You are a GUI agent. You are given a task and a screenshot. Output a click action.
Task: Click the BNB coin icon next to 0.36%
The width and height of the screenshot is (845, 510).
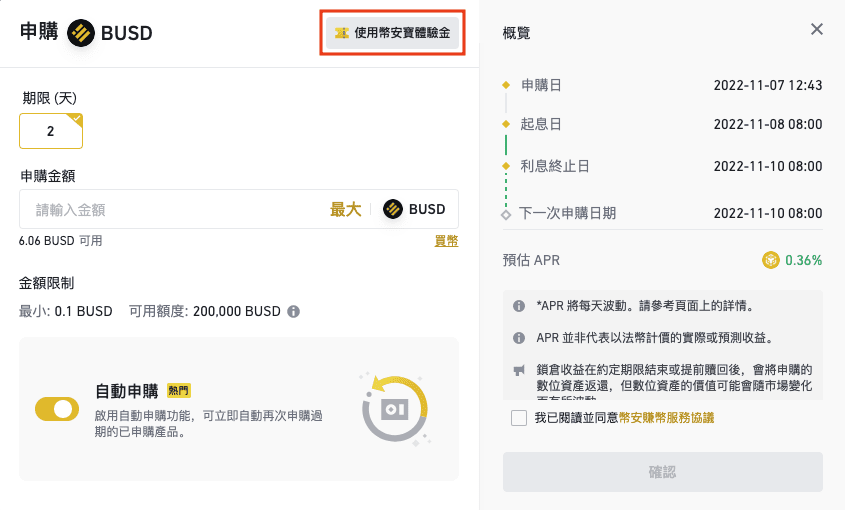point(771,260)
